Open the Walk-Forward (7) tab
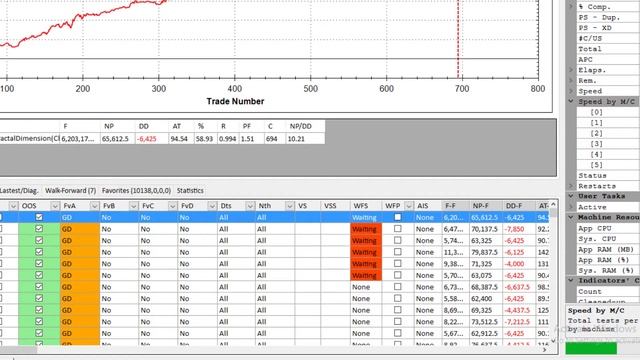640x360 pixels. [70, 191]
